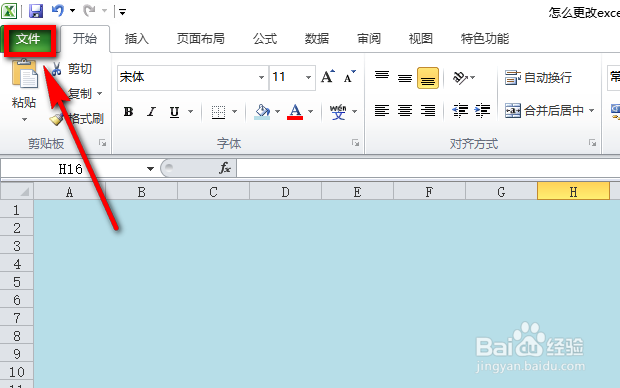Open the borders dropdown arrow

tap(234, 112)
